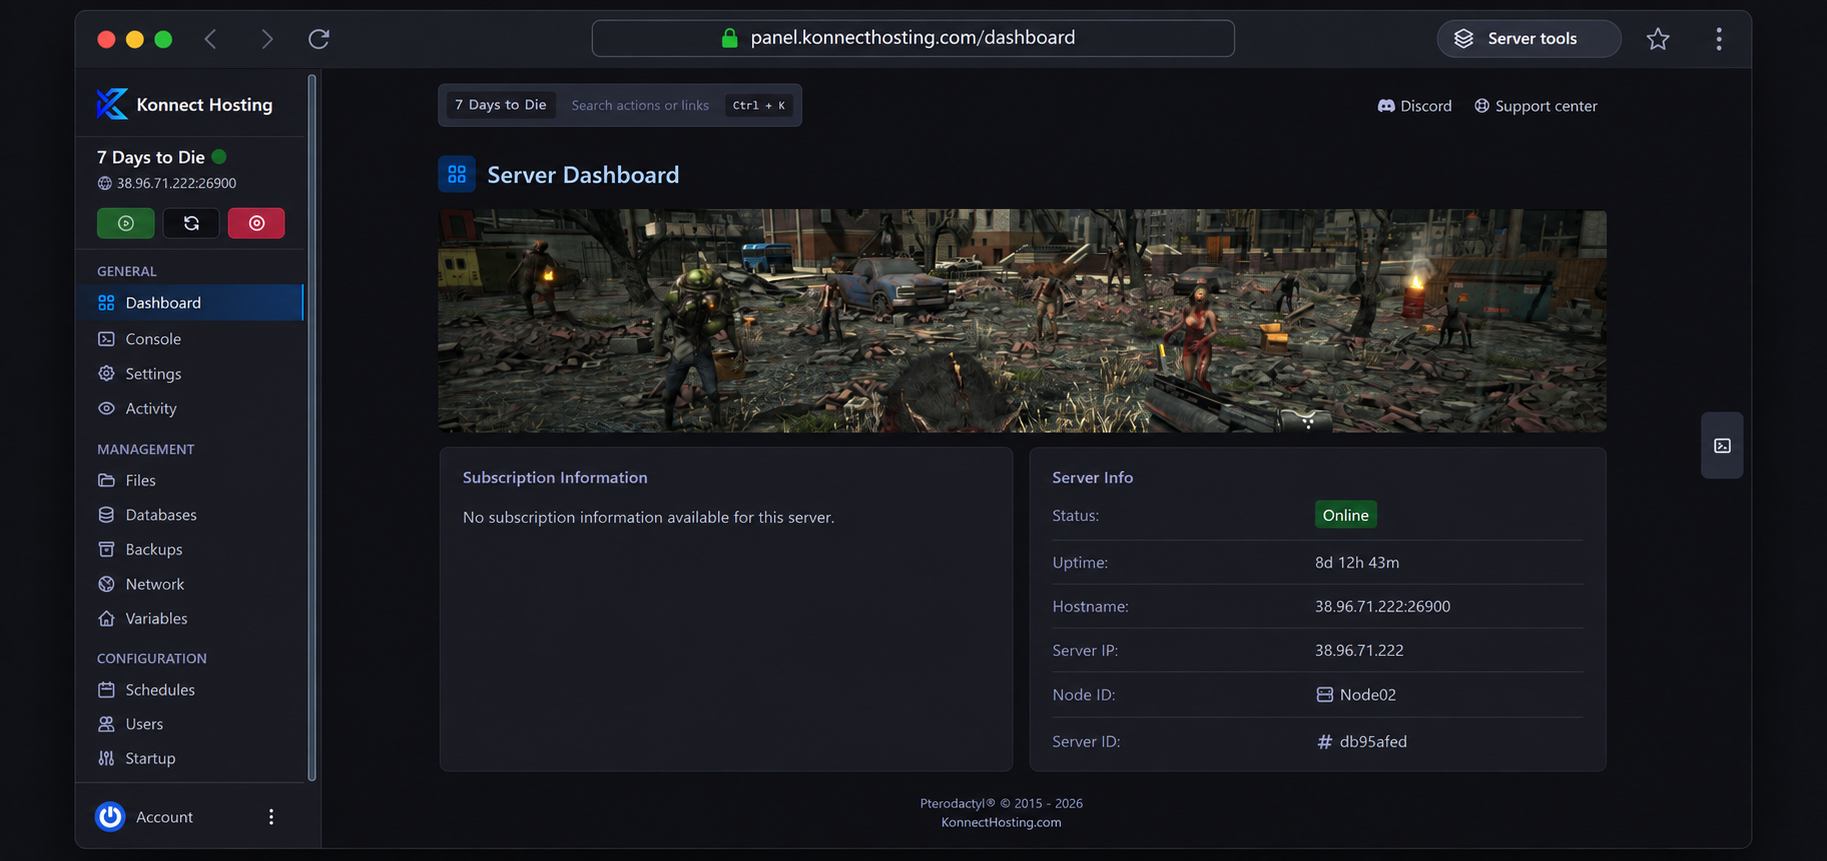
Task: Click the Account avatar power icon
Action: point(110,817)
